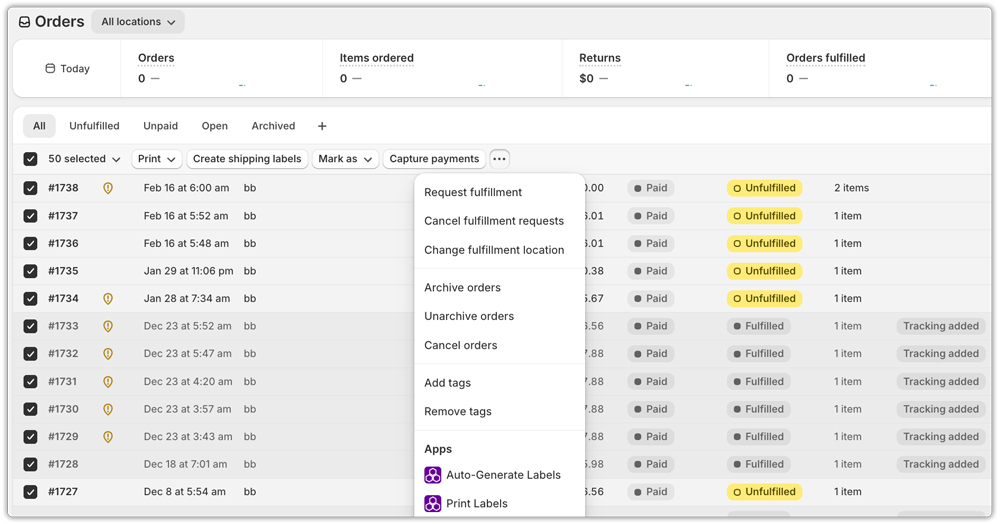Uncheck order #1734 checkbox
This screenshot has height=524, width=1000.
pyautogui.click(x=30, y=298)
